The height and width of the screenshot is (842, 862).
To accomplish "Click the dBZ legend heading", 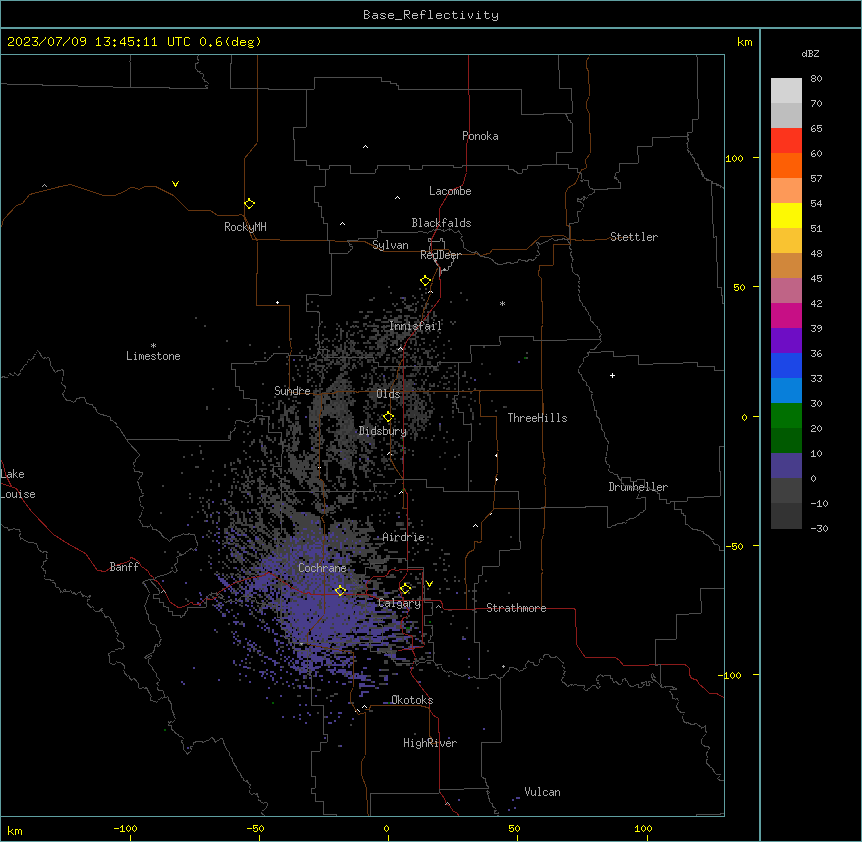I will (x=810, y=53).
